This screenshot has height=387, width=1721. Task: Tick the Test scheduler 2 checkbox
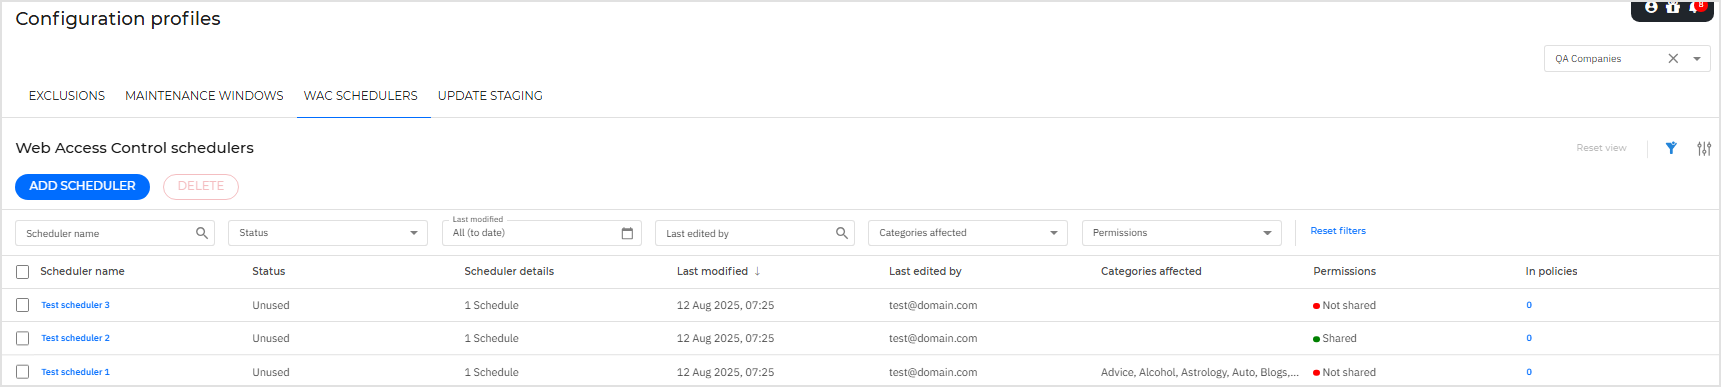[x=22, y=338]
